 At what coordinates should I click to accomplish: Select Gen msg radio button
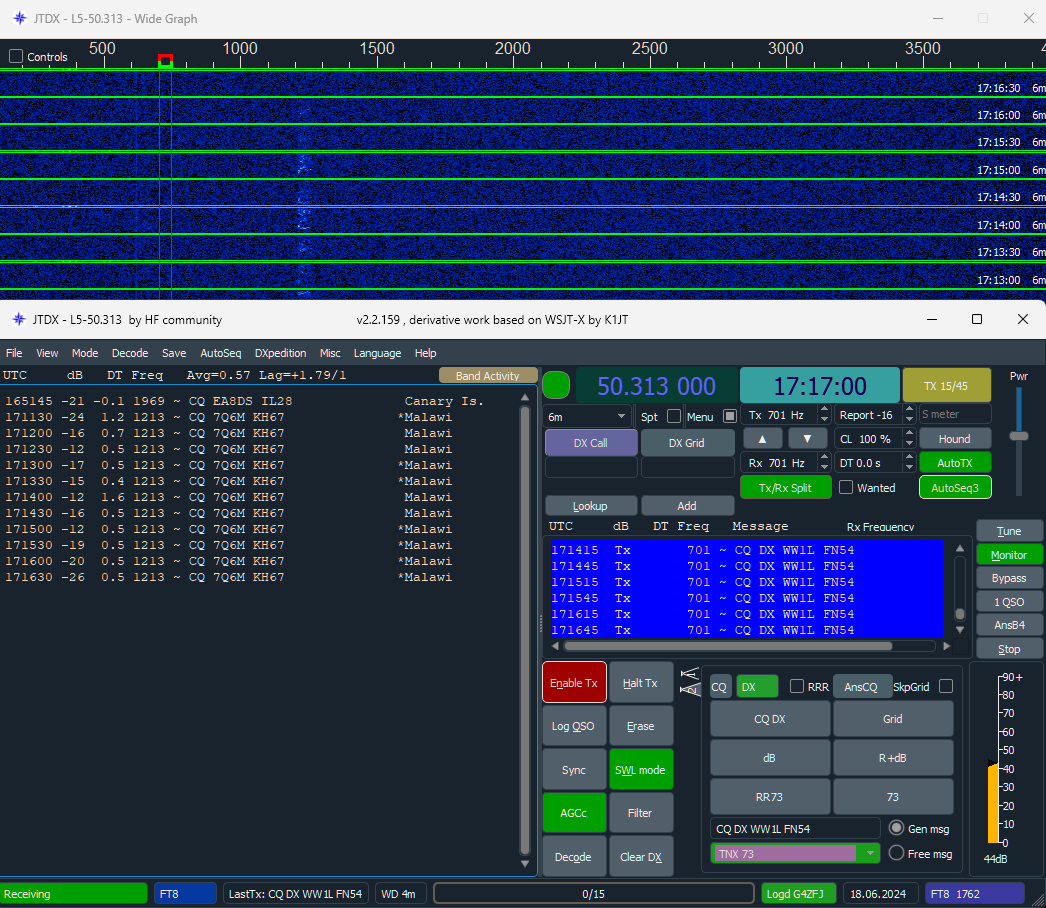897,829
